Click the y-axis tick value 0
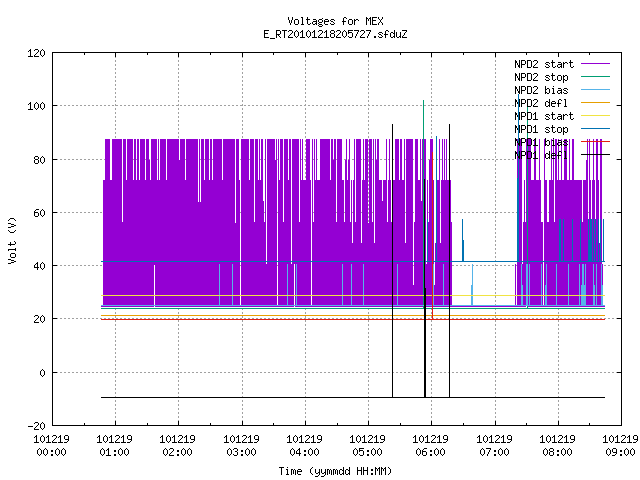 42,373
